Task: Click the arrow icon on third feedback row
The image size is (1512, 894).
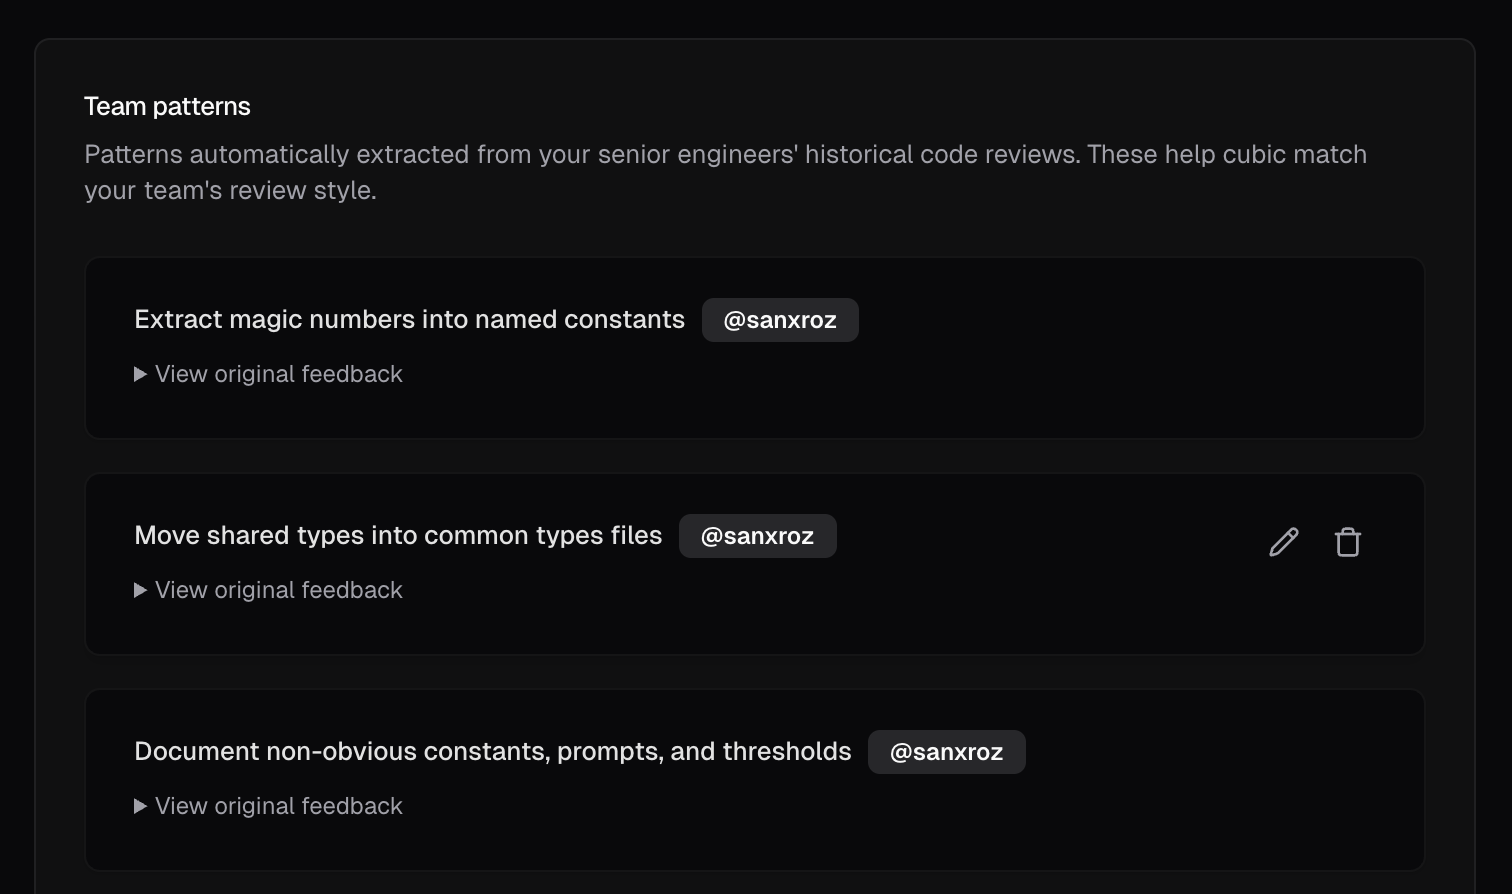Action: tap(140, 805)
